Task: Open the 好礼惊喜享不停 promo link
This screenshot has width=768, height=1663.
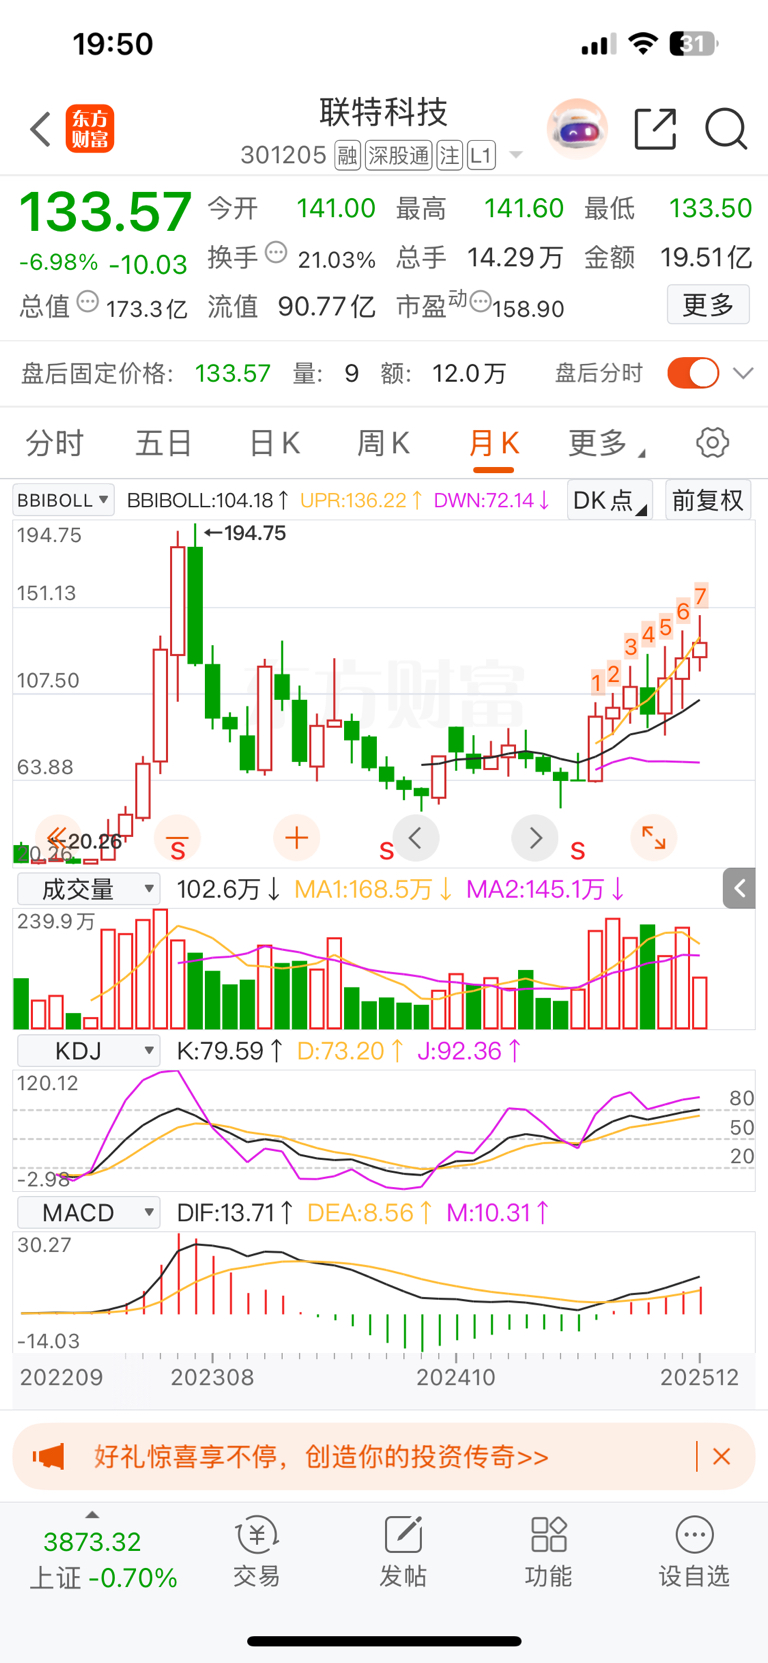Action: (x=321, y=1456)
